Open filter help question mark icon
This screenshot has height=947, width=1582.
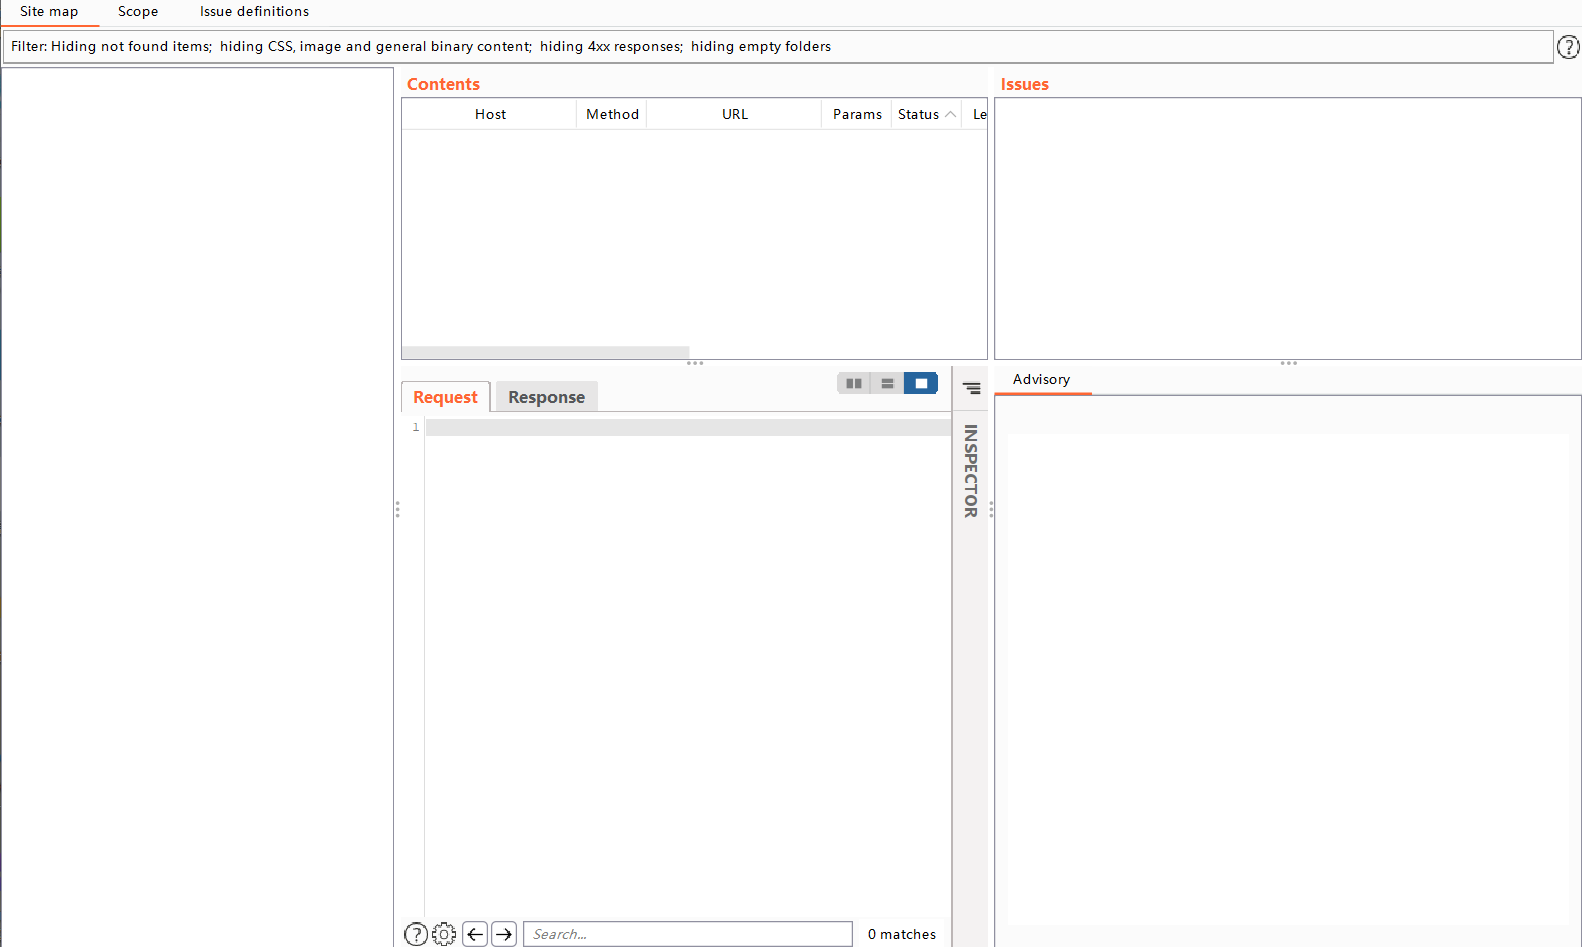pyautogui.click(x=1568, y=46)
